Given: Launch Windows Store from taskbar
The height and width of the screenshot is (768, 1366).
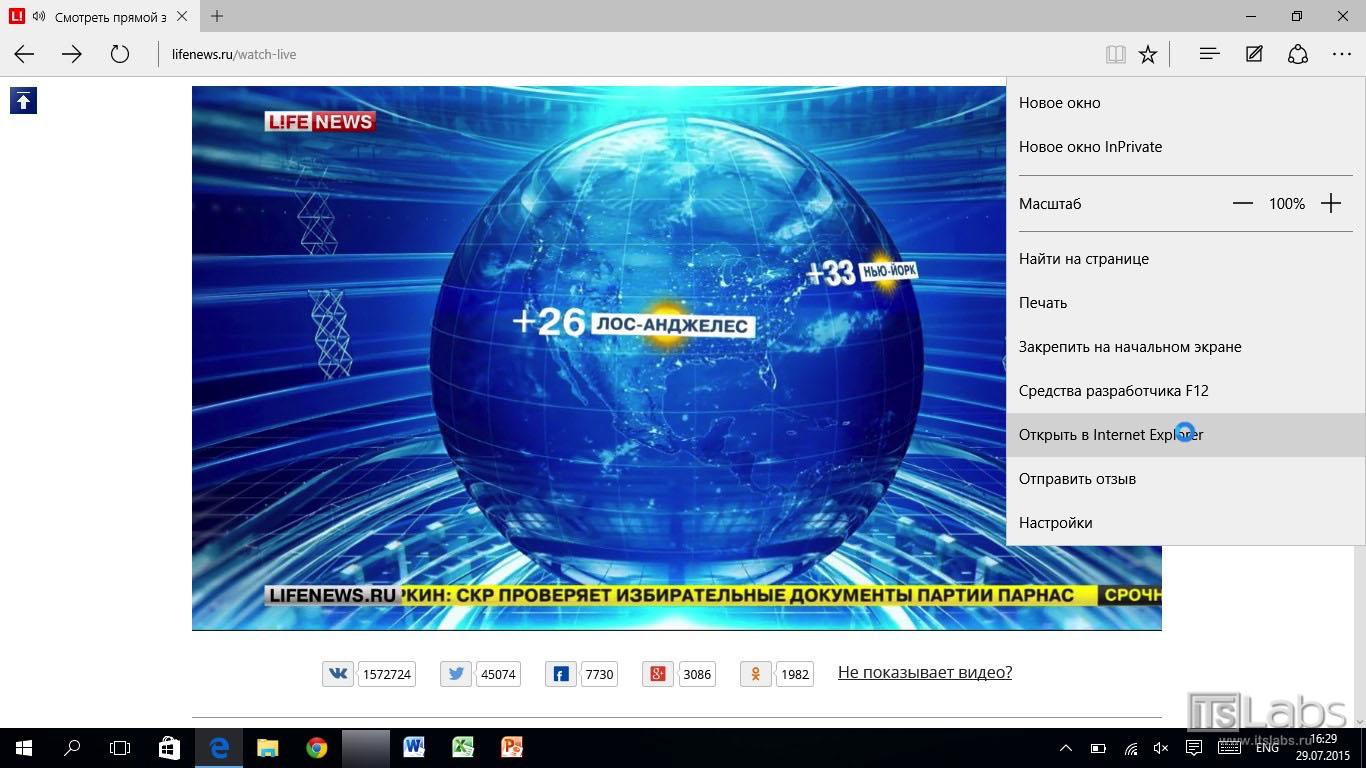Looking at the screenshot, I should [170, 747].
